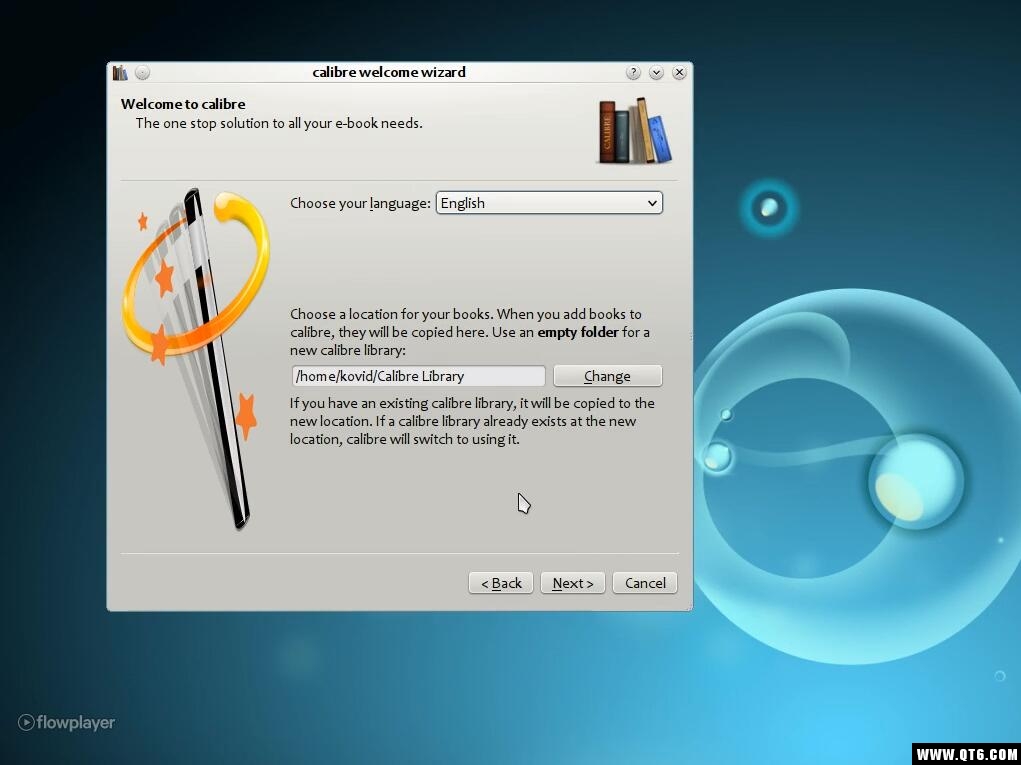
Task: Cancel the calibre welcome wizard
Action: 645,583
